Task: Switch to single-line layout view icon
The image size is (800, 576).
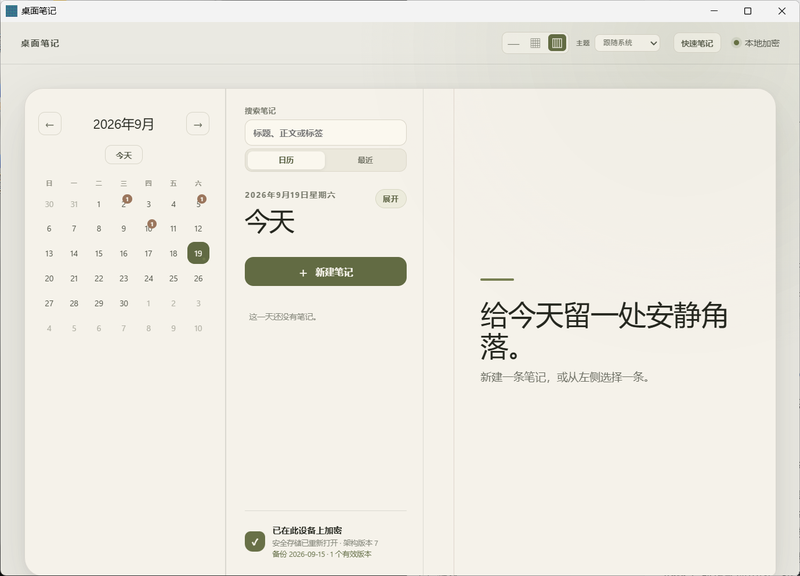Action: [x=514, y=43]
